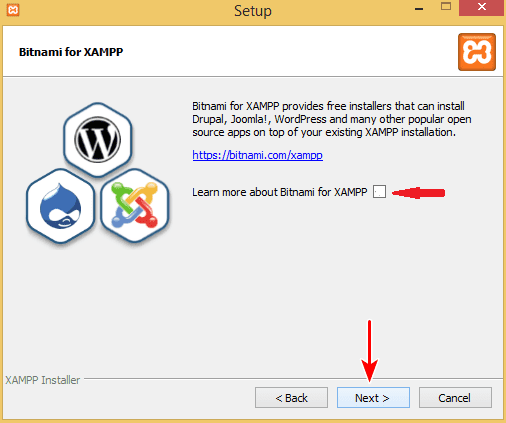The width and height of the screenshot is (506, 423).
Task: Click the XAMPP icon in the title bar
Action: click(13, 10)
